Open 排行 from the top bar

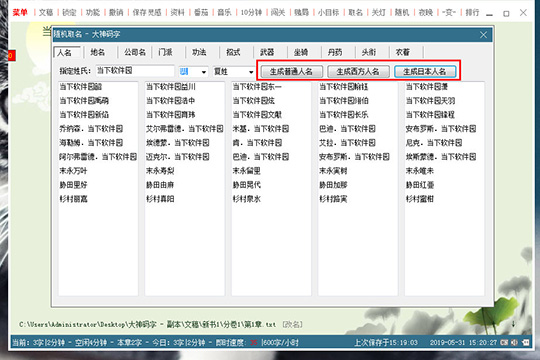tap(472, 12)
